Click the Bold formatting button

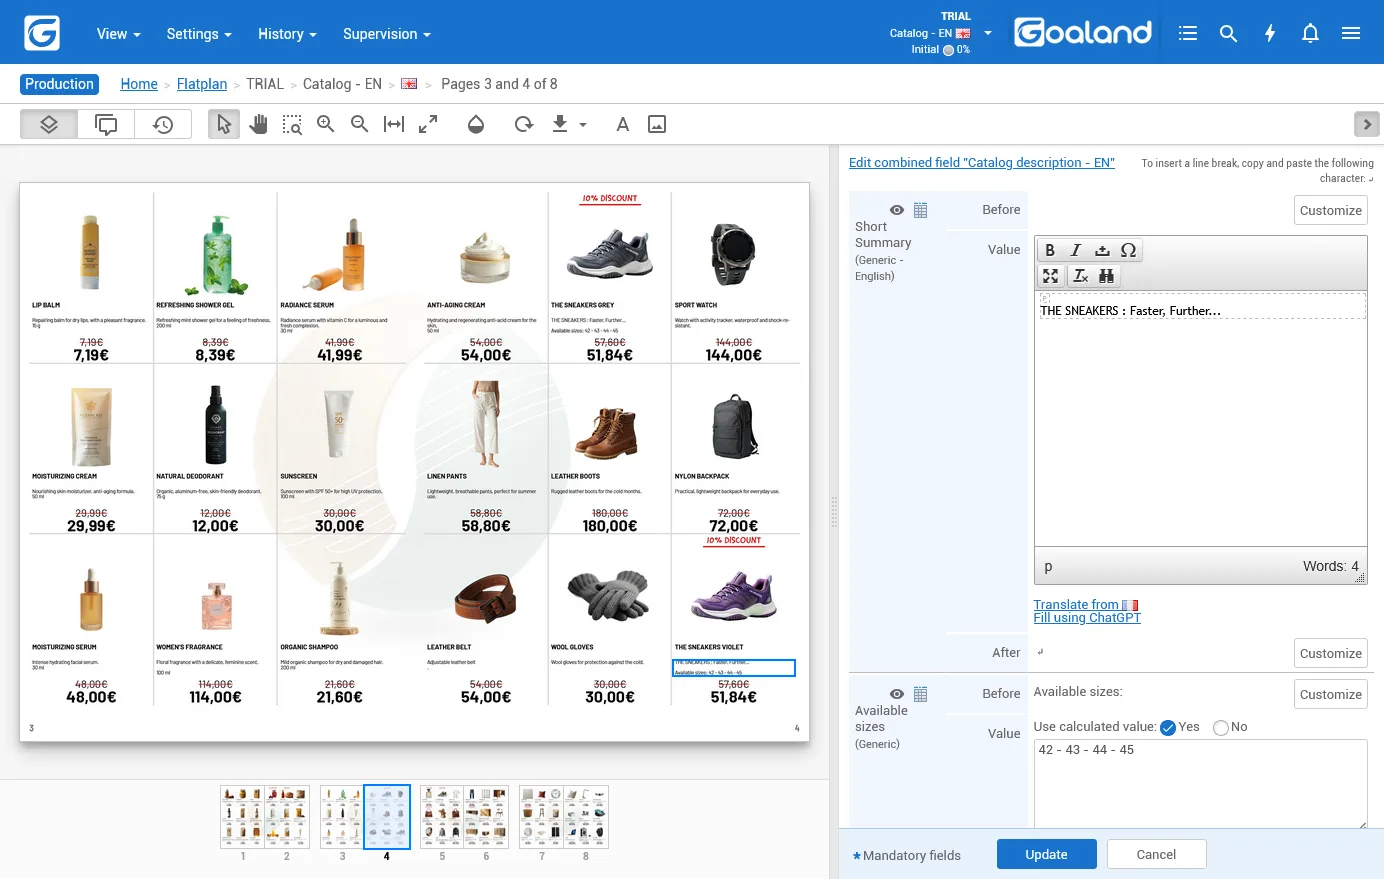coord(1050,250)
